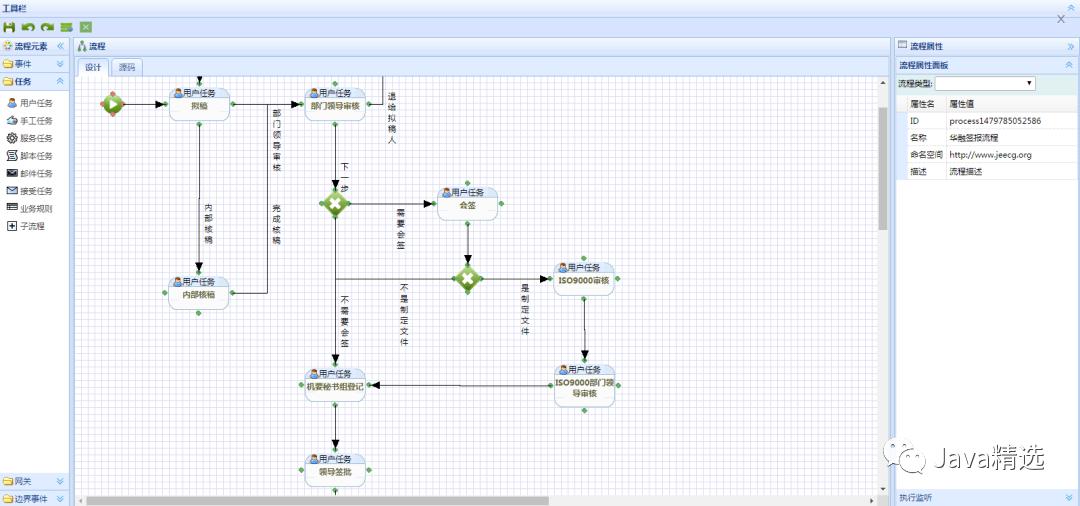Image resolution: width=1080 pixels, height=506 pixels.
Task: Collapse the 任务 accordion section
Action: (60, 81)
